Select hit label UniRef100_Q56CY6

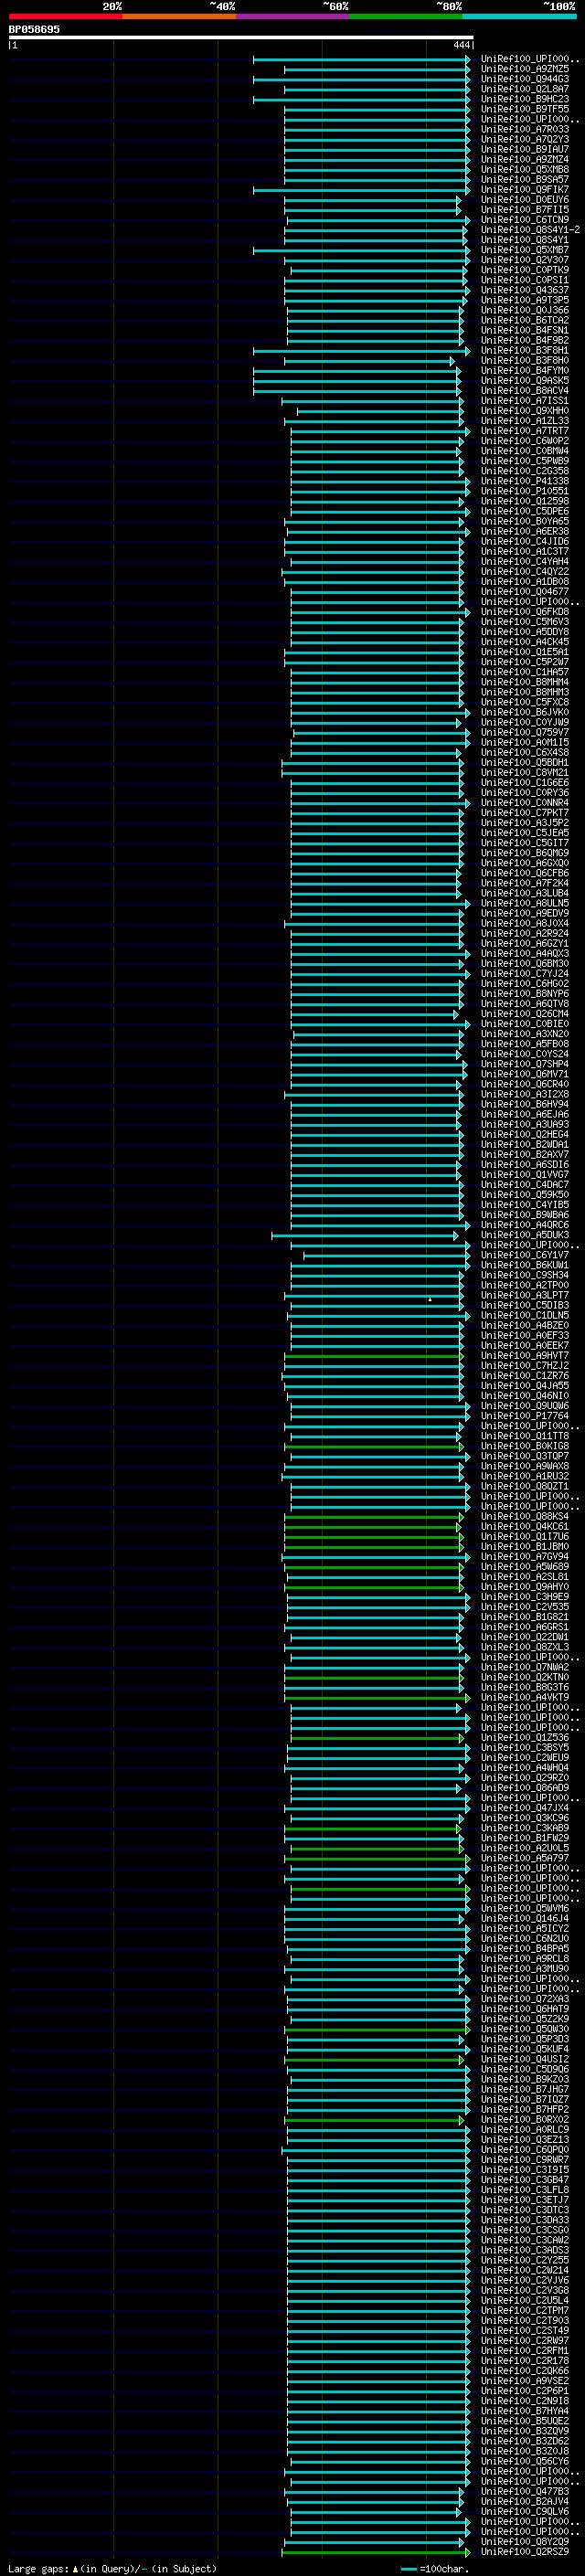(x=525, y=2462)
